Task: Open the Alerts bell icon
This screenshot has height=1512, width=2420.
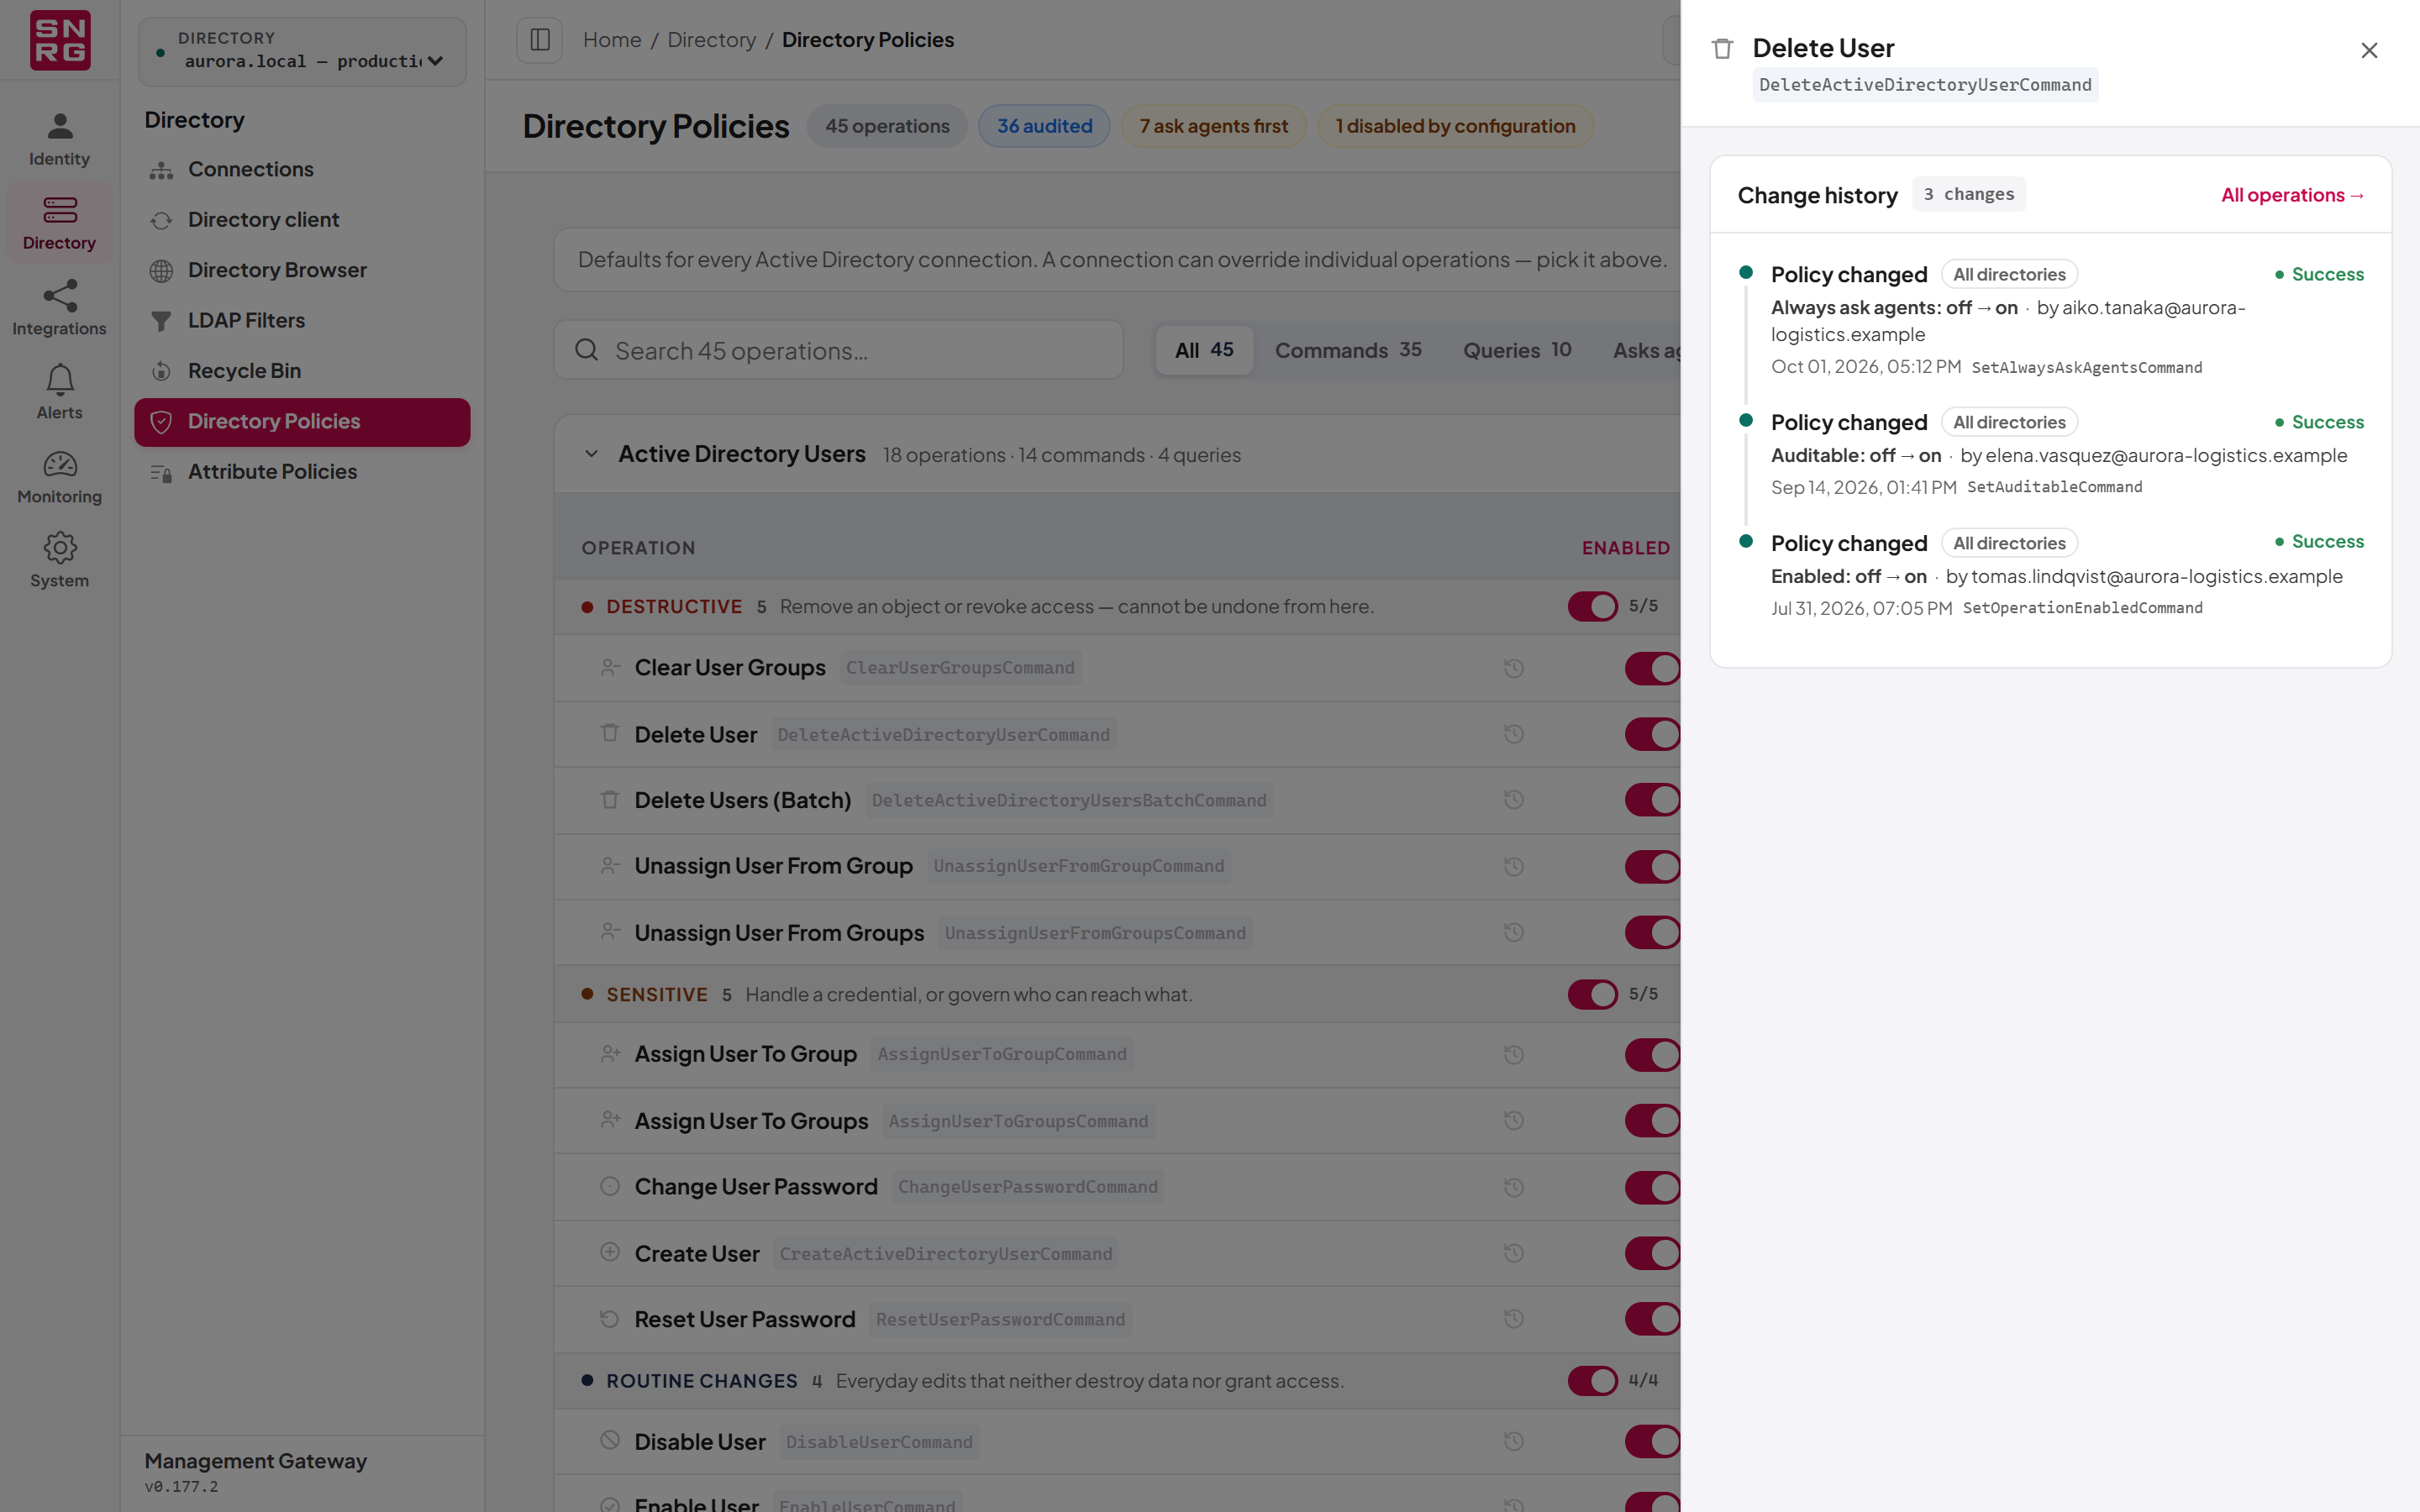Action: [x=60, y=380]
